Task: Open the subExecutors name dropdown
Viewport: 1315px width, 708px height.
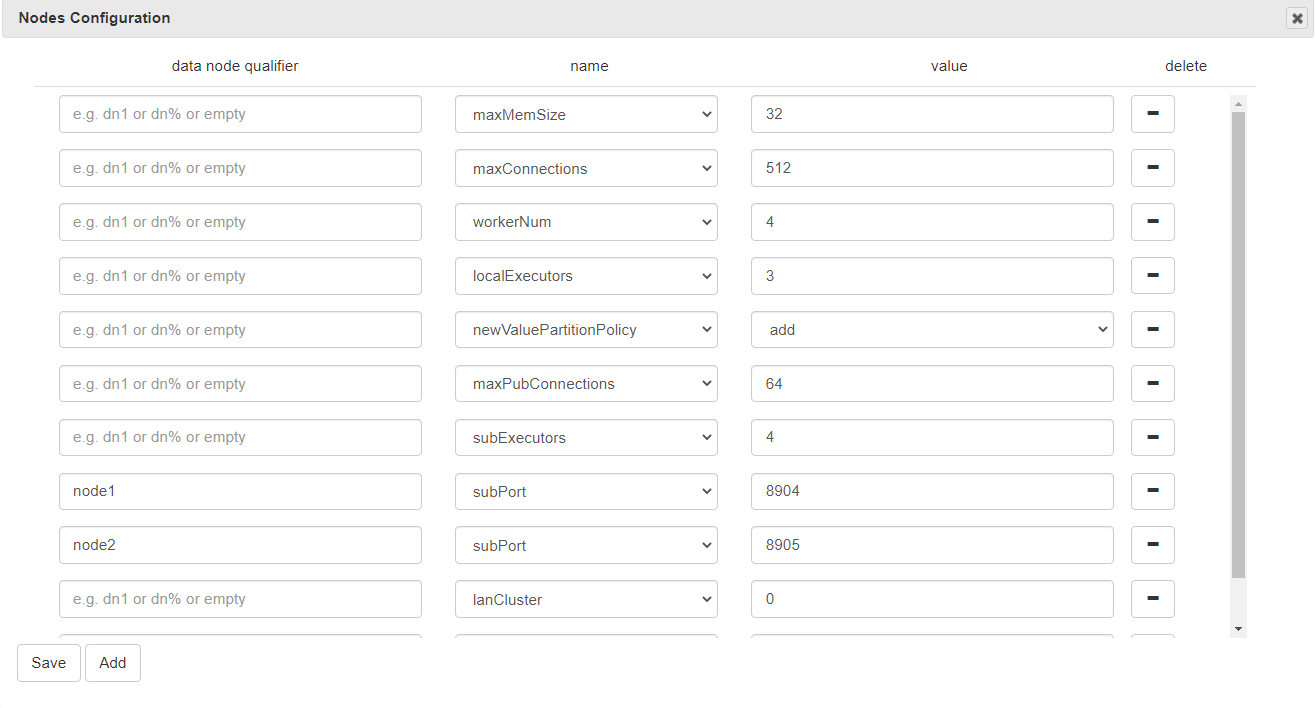Action: point(586,437)
